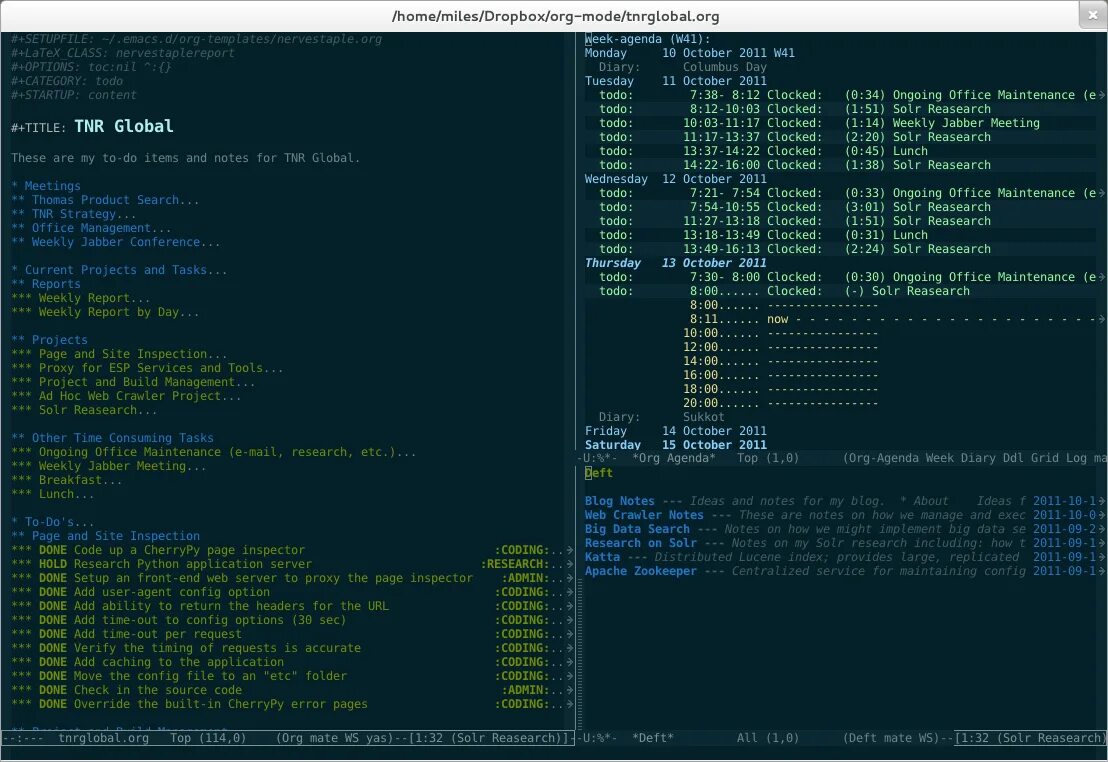
Task: Click HOLD keyword on Research Python application server
Action: click(x=53, y=564)
